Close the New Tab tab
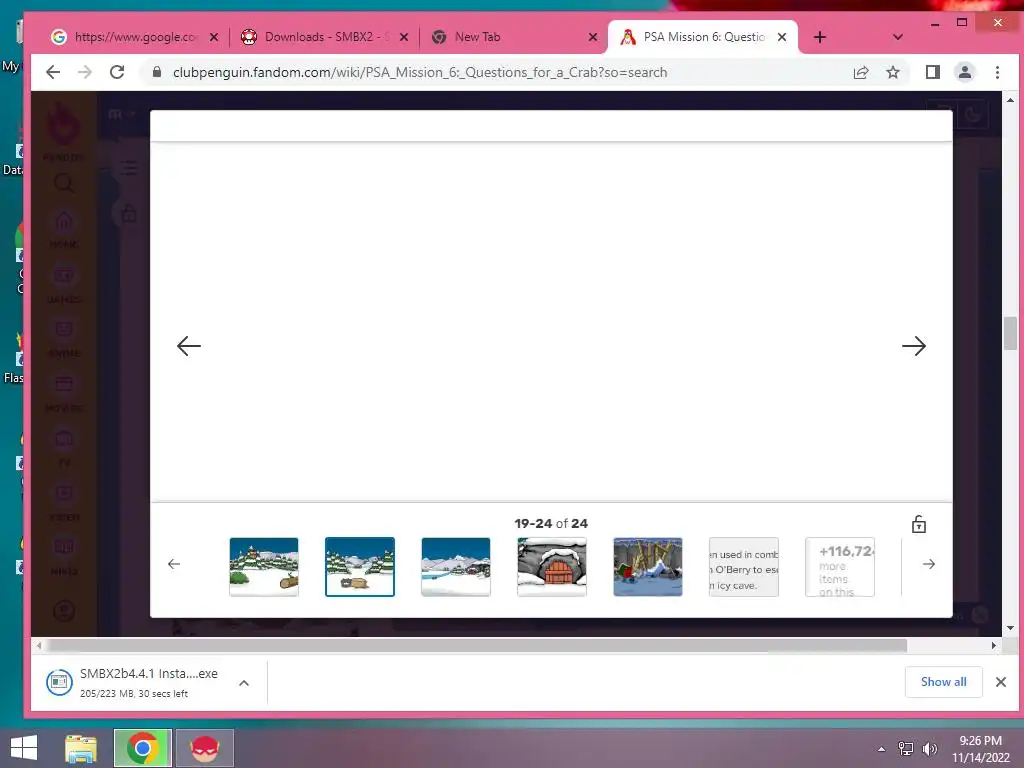The width and height of the screenshot is (1024, 768). click(593, 37)
